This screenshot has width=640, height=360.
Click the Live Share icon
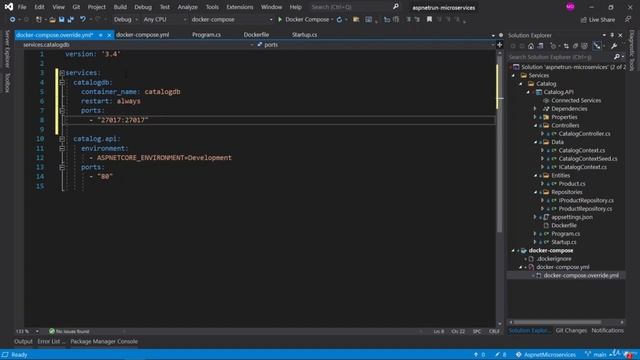584,20
